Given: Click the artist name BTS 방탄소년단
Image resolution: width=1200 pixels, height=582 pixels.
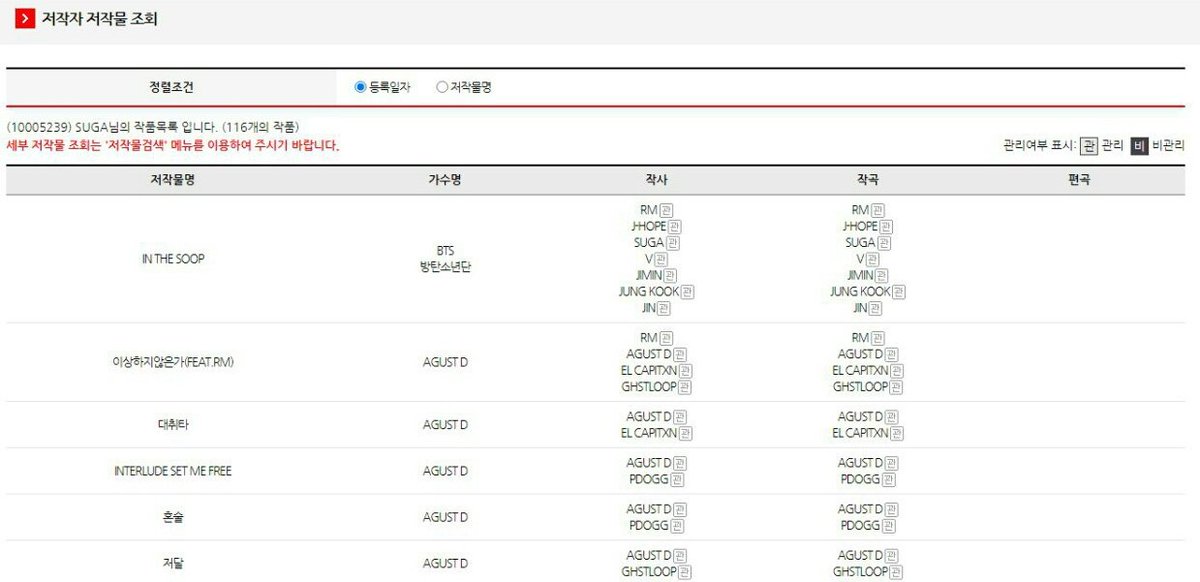Looking at the screenshot, I should [x=445, y=259].
